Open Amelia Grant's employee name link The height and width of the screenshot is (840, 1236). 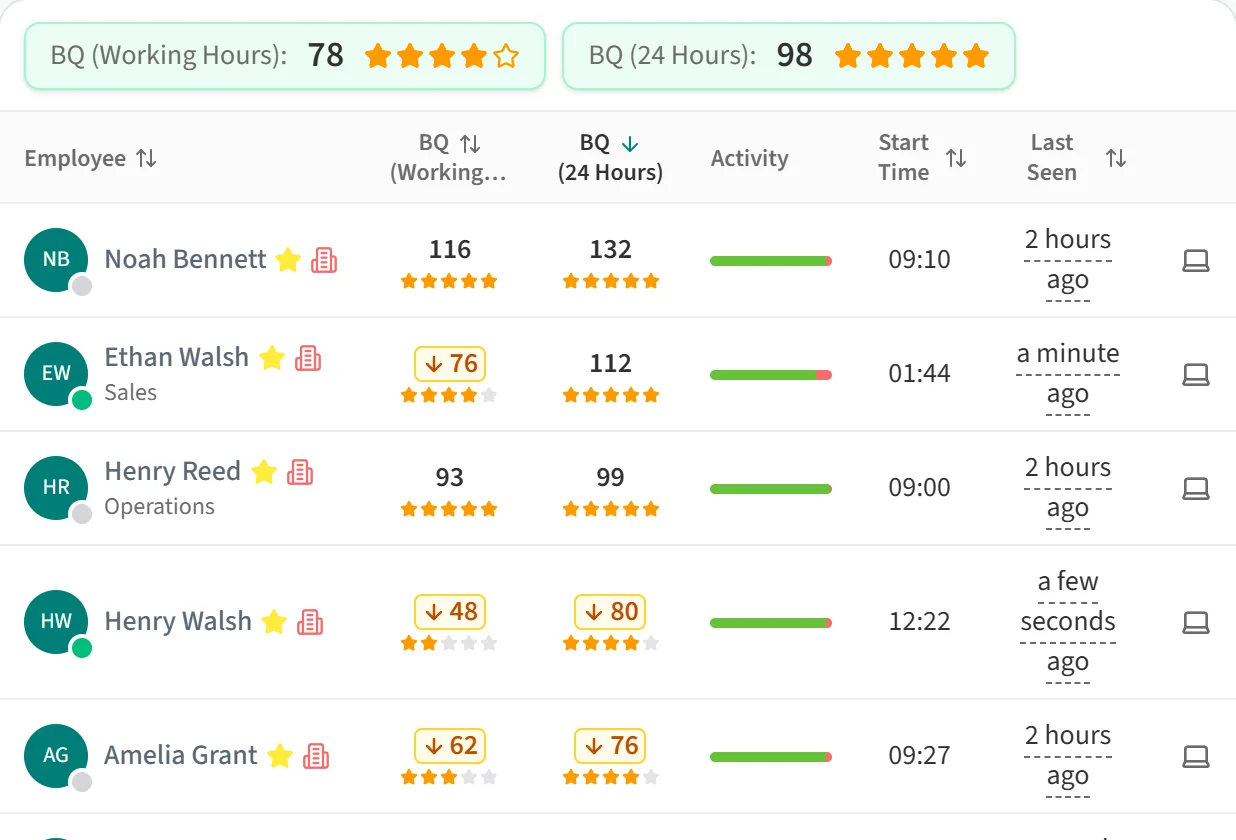(x=181, y=756)
